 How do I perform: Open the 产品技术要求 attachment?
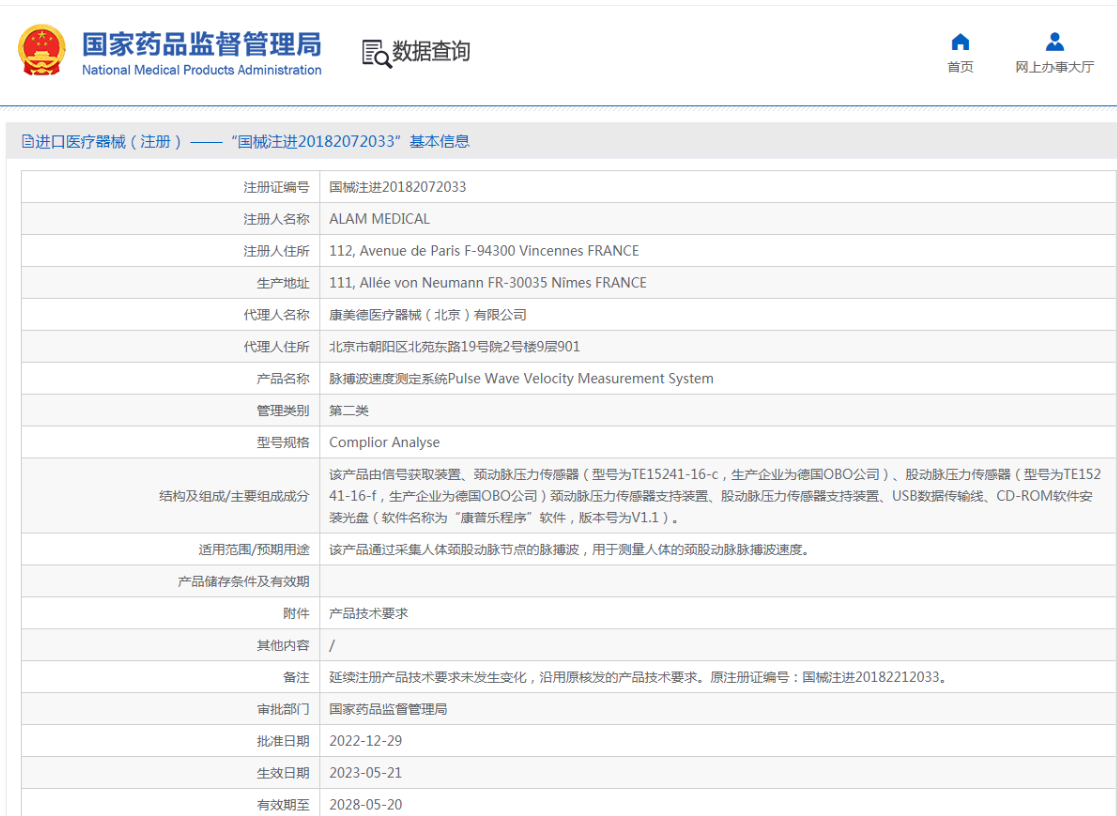point(368,613)
